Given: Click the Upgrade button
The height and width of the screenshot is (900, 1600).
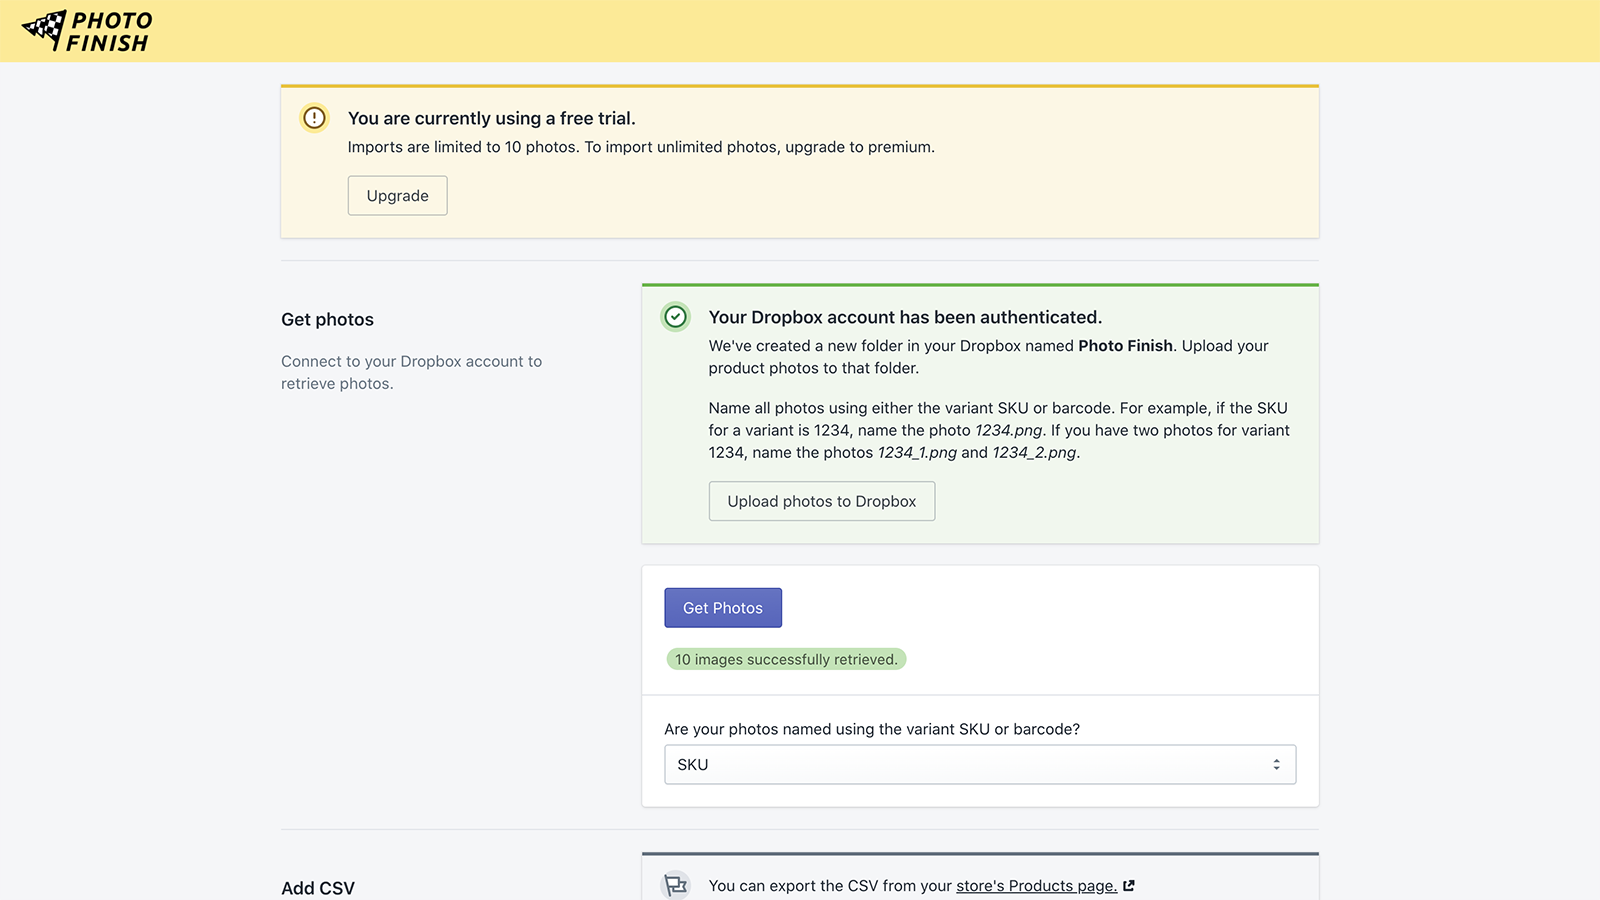Looking at the screenshot, I should [x=397, y=196].
